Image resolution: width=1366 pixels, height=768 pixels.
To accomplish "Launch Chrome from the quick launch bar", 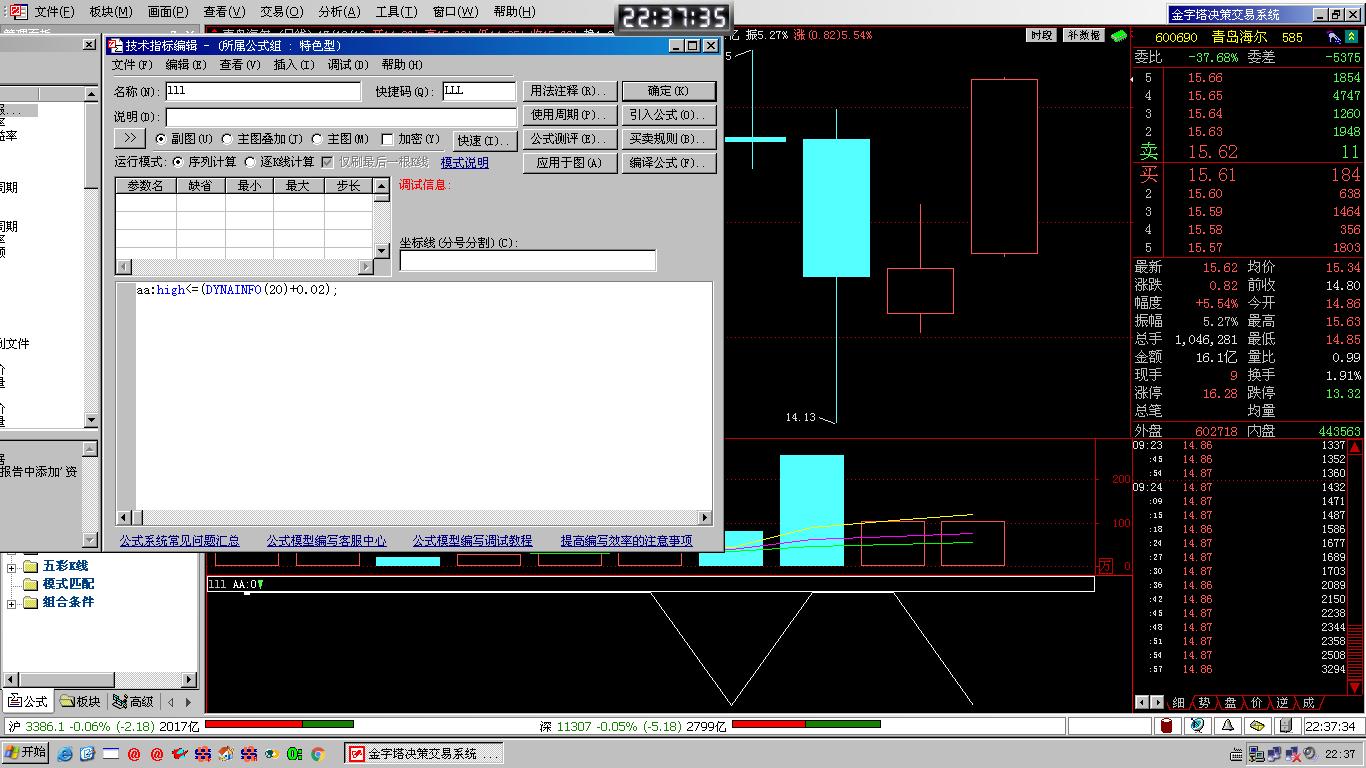I will [x=317, y=754].
